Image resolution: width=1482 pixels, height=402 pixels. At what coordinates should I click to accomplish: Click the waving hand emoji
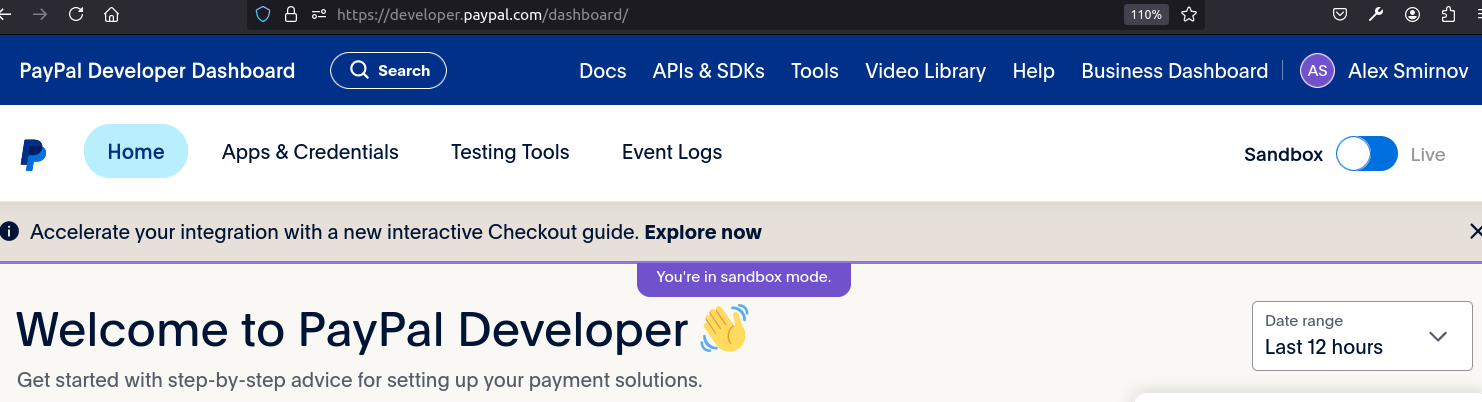(x=725, y=329)
